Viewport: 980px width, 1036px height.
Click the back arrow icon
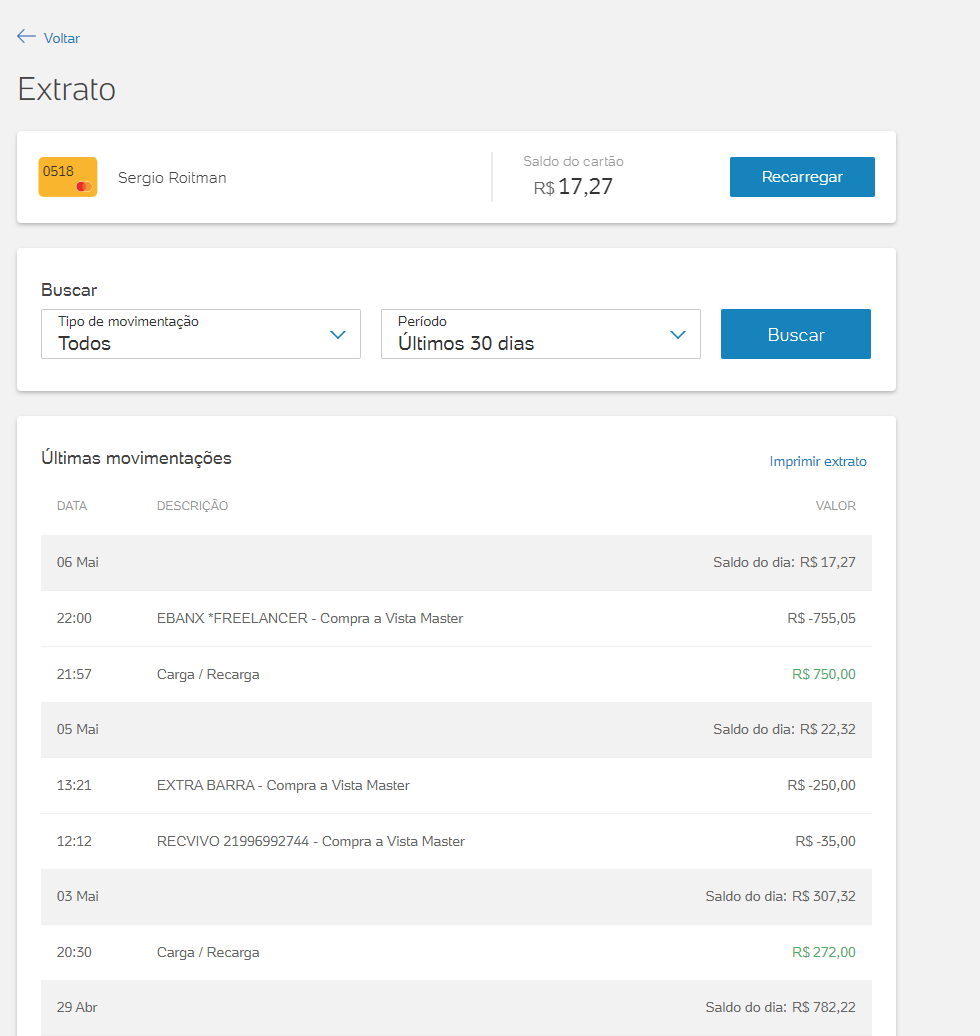click(26, 37)
